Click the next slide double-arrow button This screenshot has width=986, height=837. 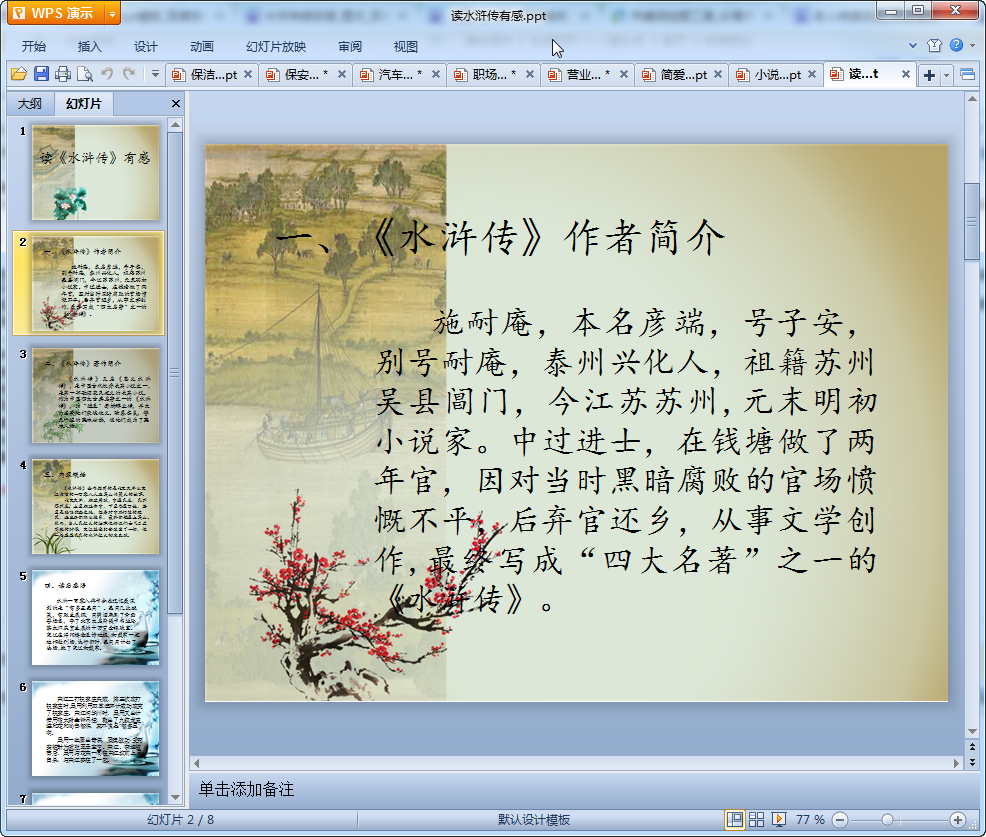pos(972,762)
